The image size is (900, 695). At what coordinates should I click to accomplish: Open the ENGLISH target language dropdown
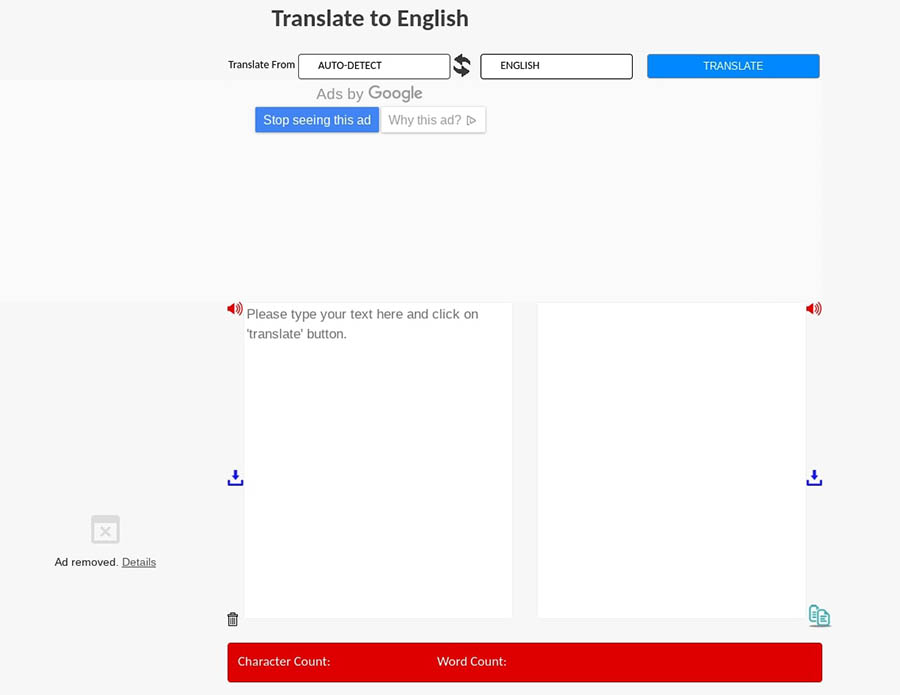556,66
